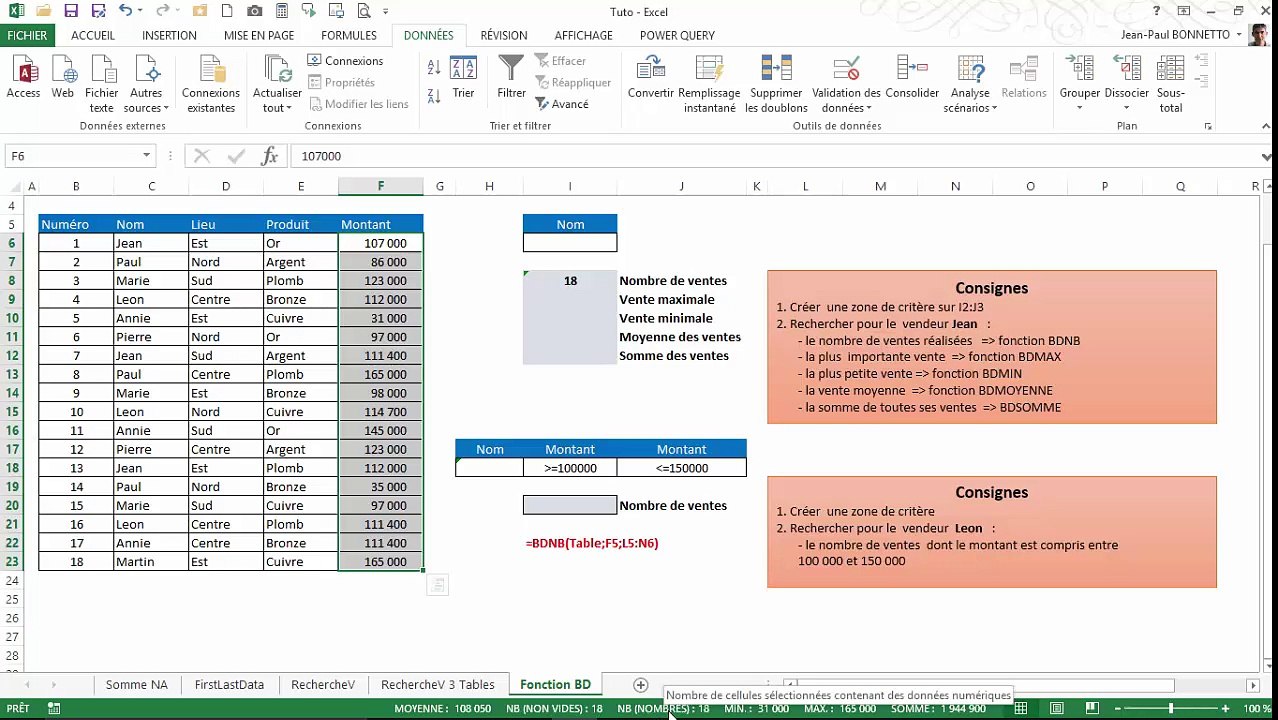Open Connexions existantes
The height and width of the screenshot is (720, 1278).
tap(211, 85)
